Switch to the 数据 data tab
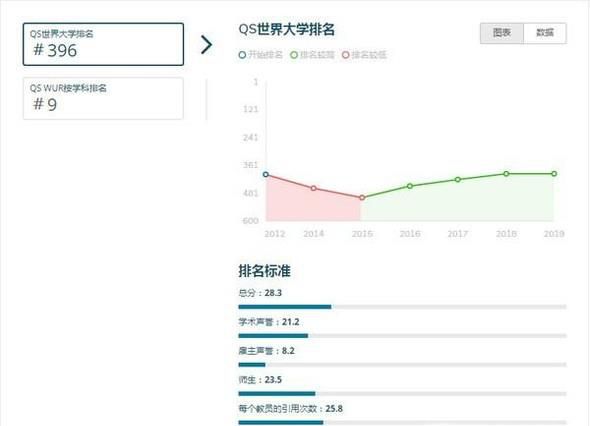Viewport: 590px width, 426px height. coord(545,33)
